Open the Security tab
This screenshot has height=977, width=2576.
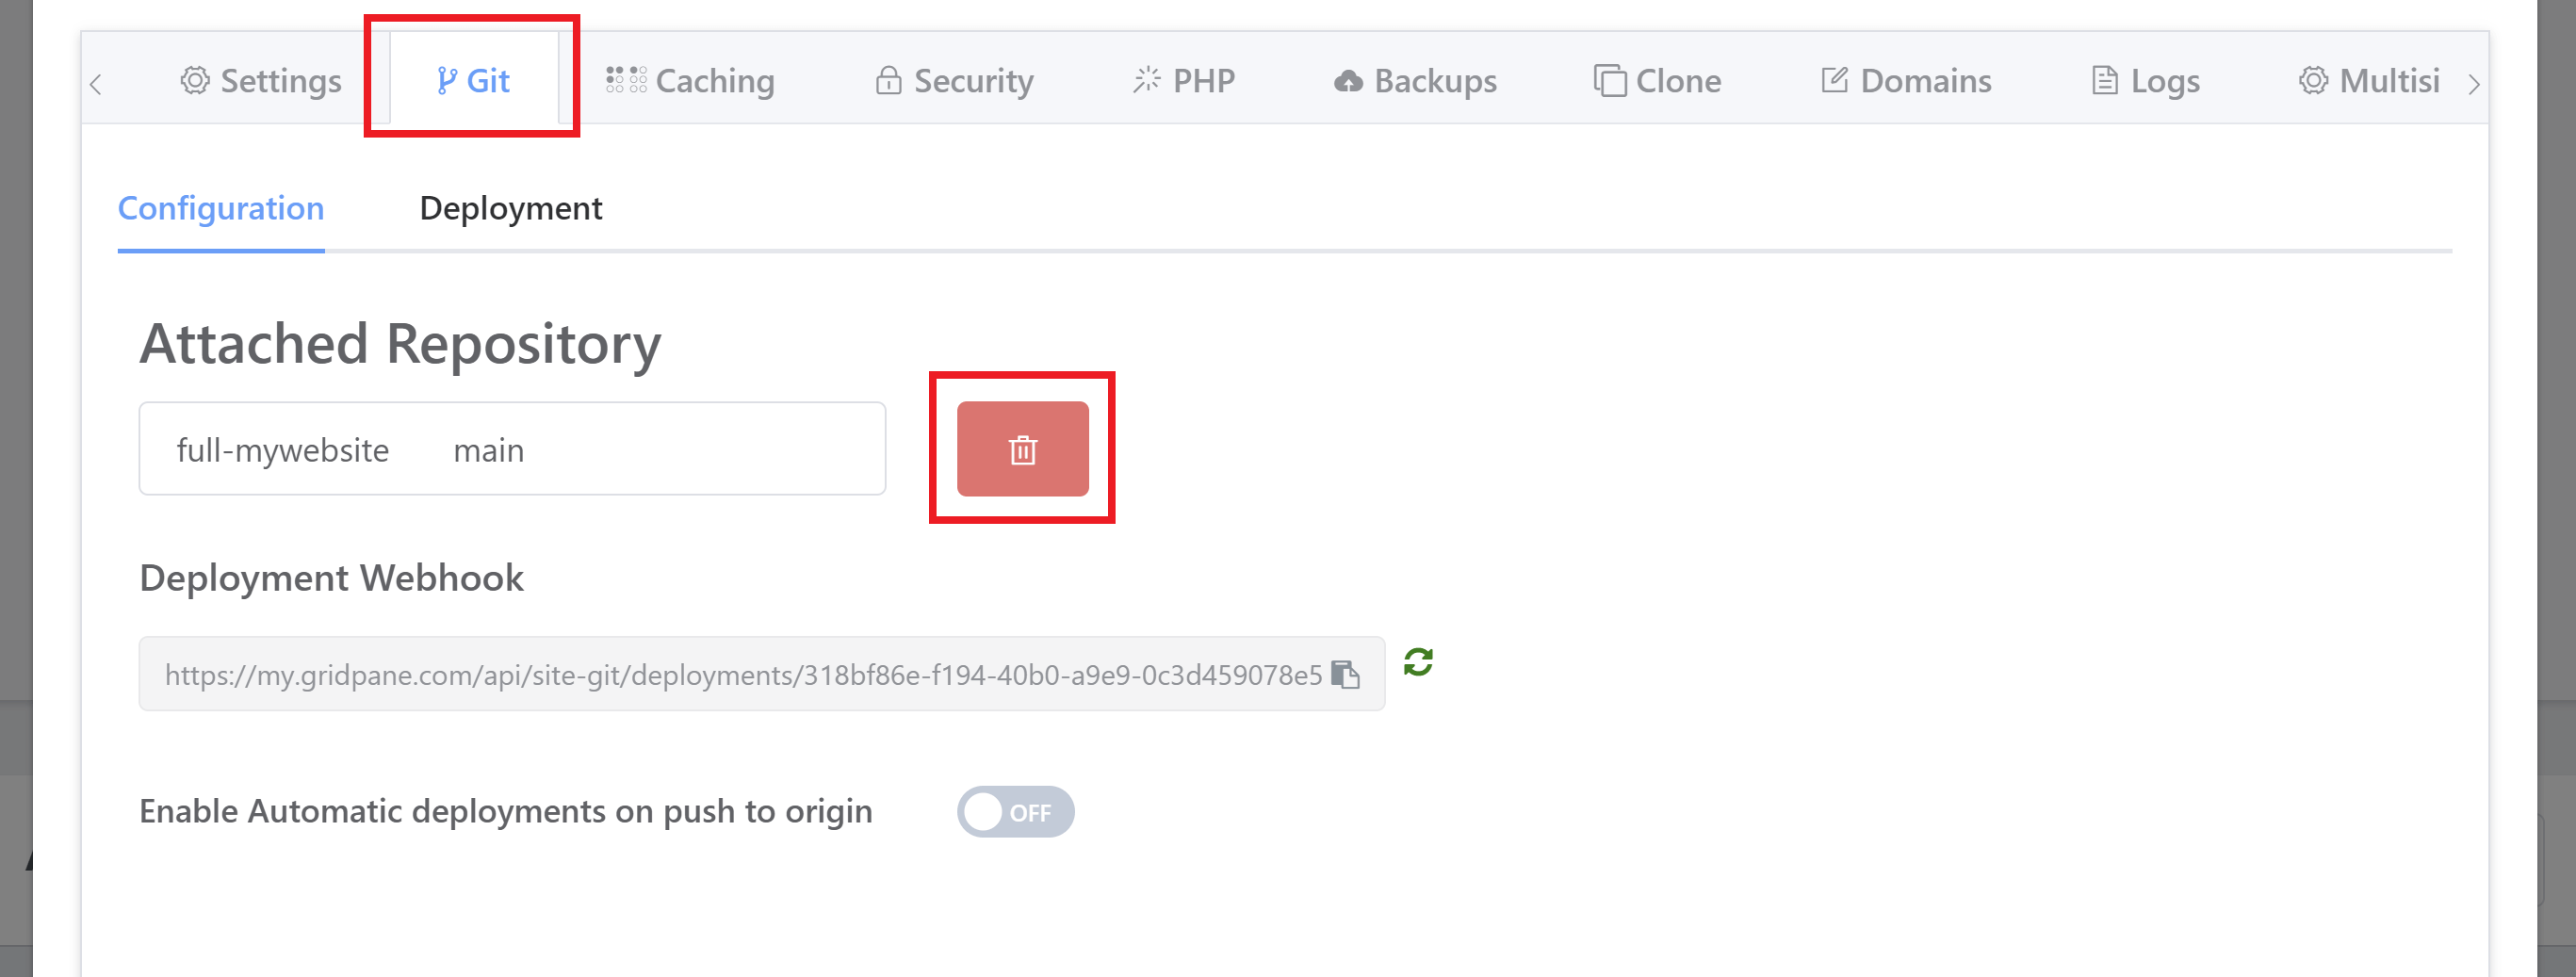click(x=954, y=80)
